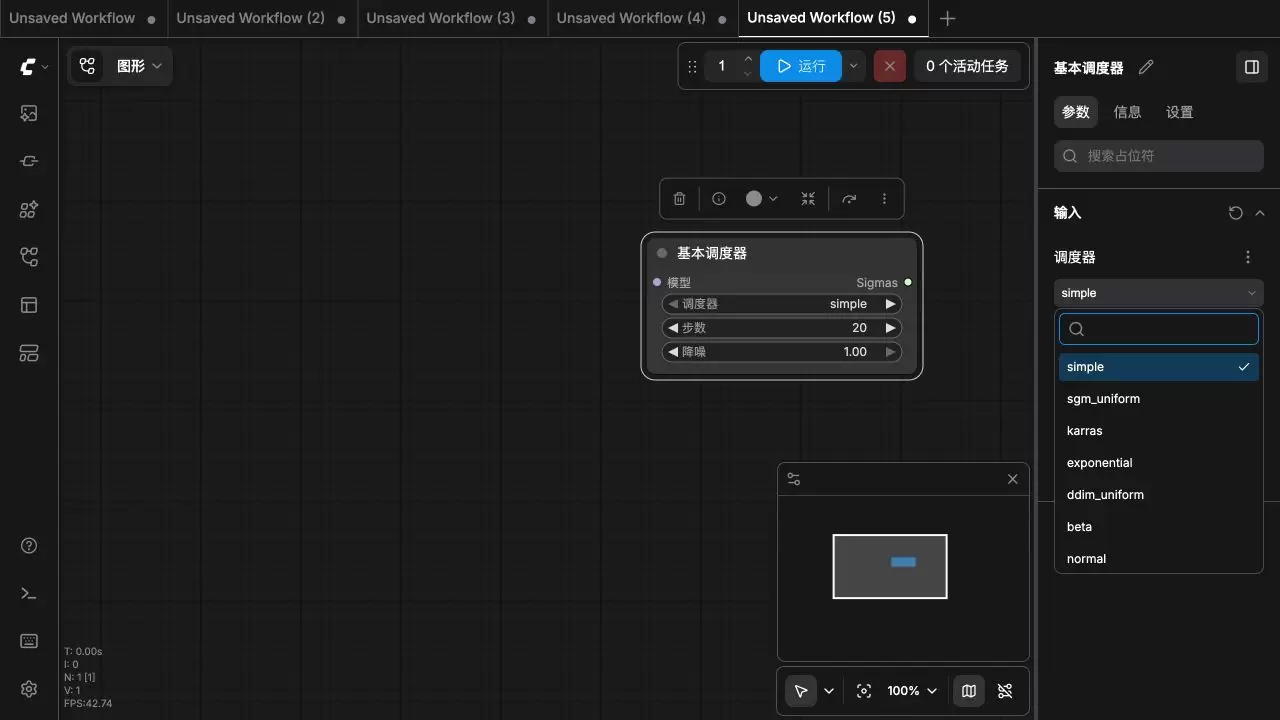Screen dimensions: 1280x720
Task: Reset inputs with the circular arrow icon
Action: [1235, 213]
